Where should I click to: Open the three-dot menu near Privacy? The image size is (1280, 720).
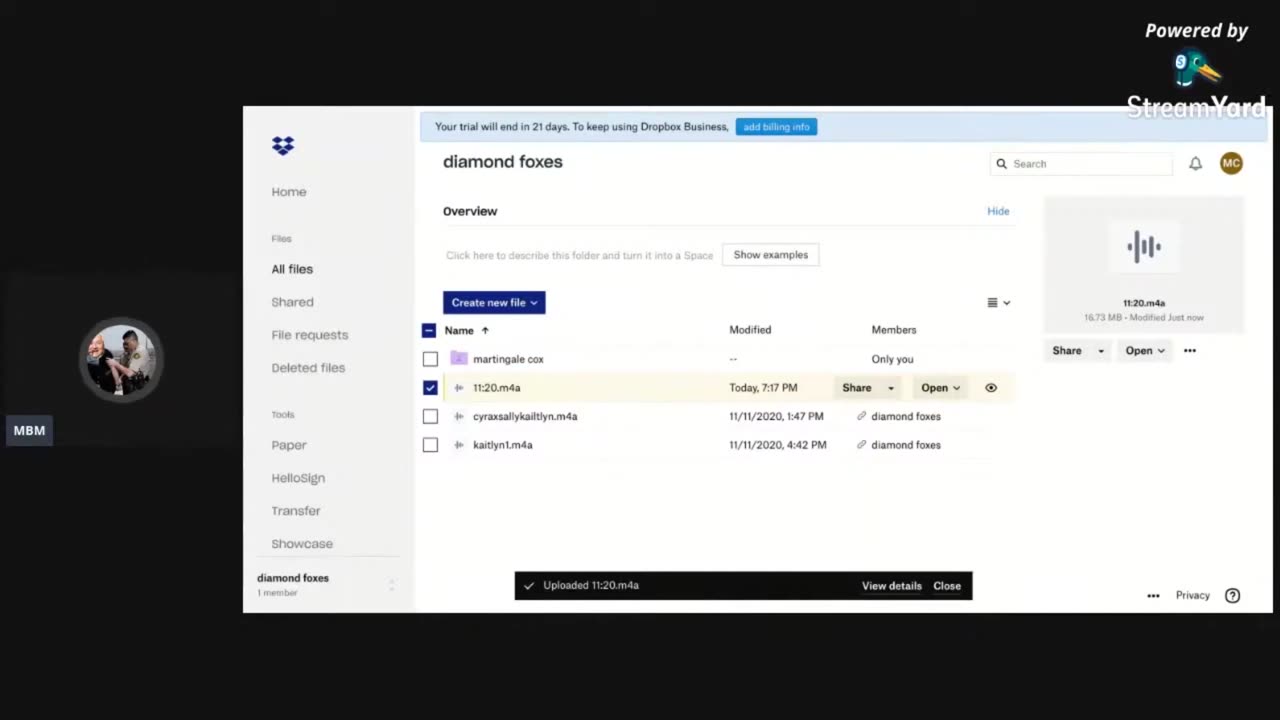(x=1153, y=595)
